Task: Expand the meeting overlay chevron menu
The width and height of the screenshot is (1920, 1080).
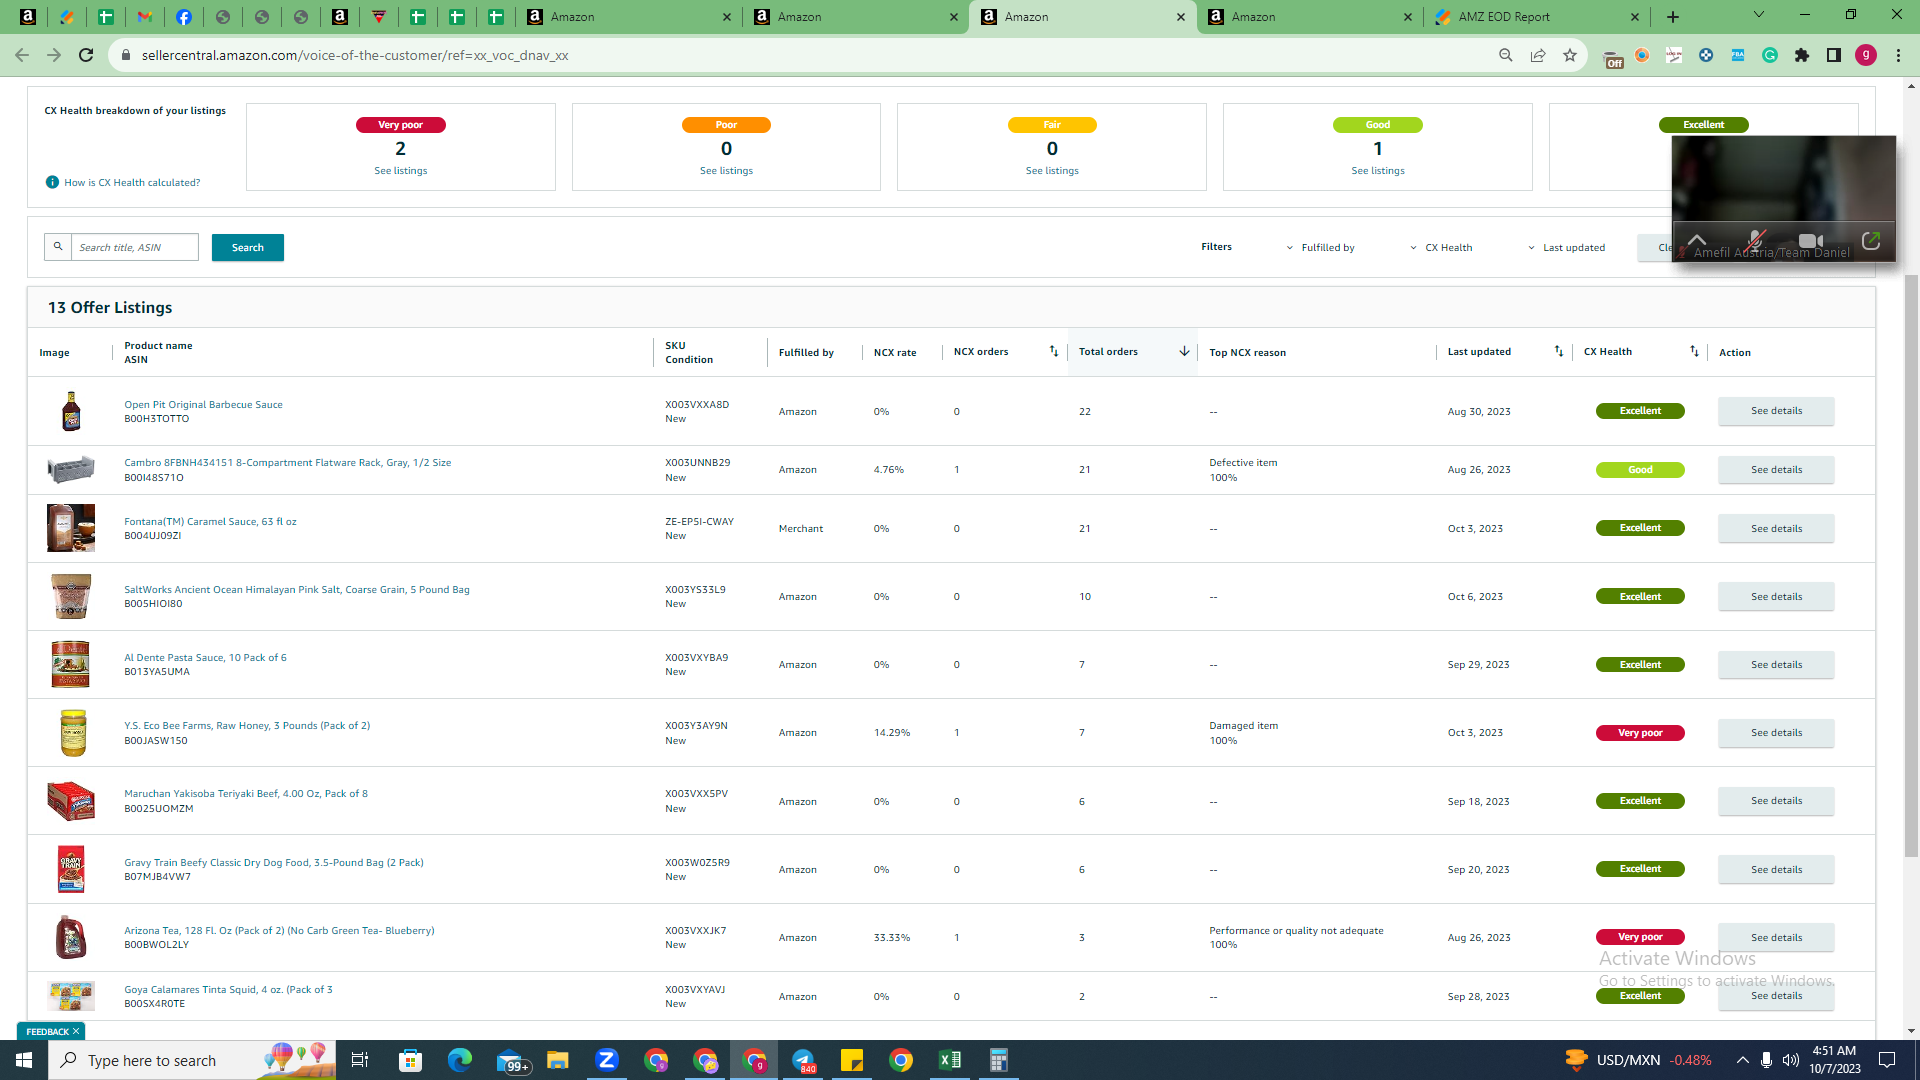Action: pos(1697,240)
